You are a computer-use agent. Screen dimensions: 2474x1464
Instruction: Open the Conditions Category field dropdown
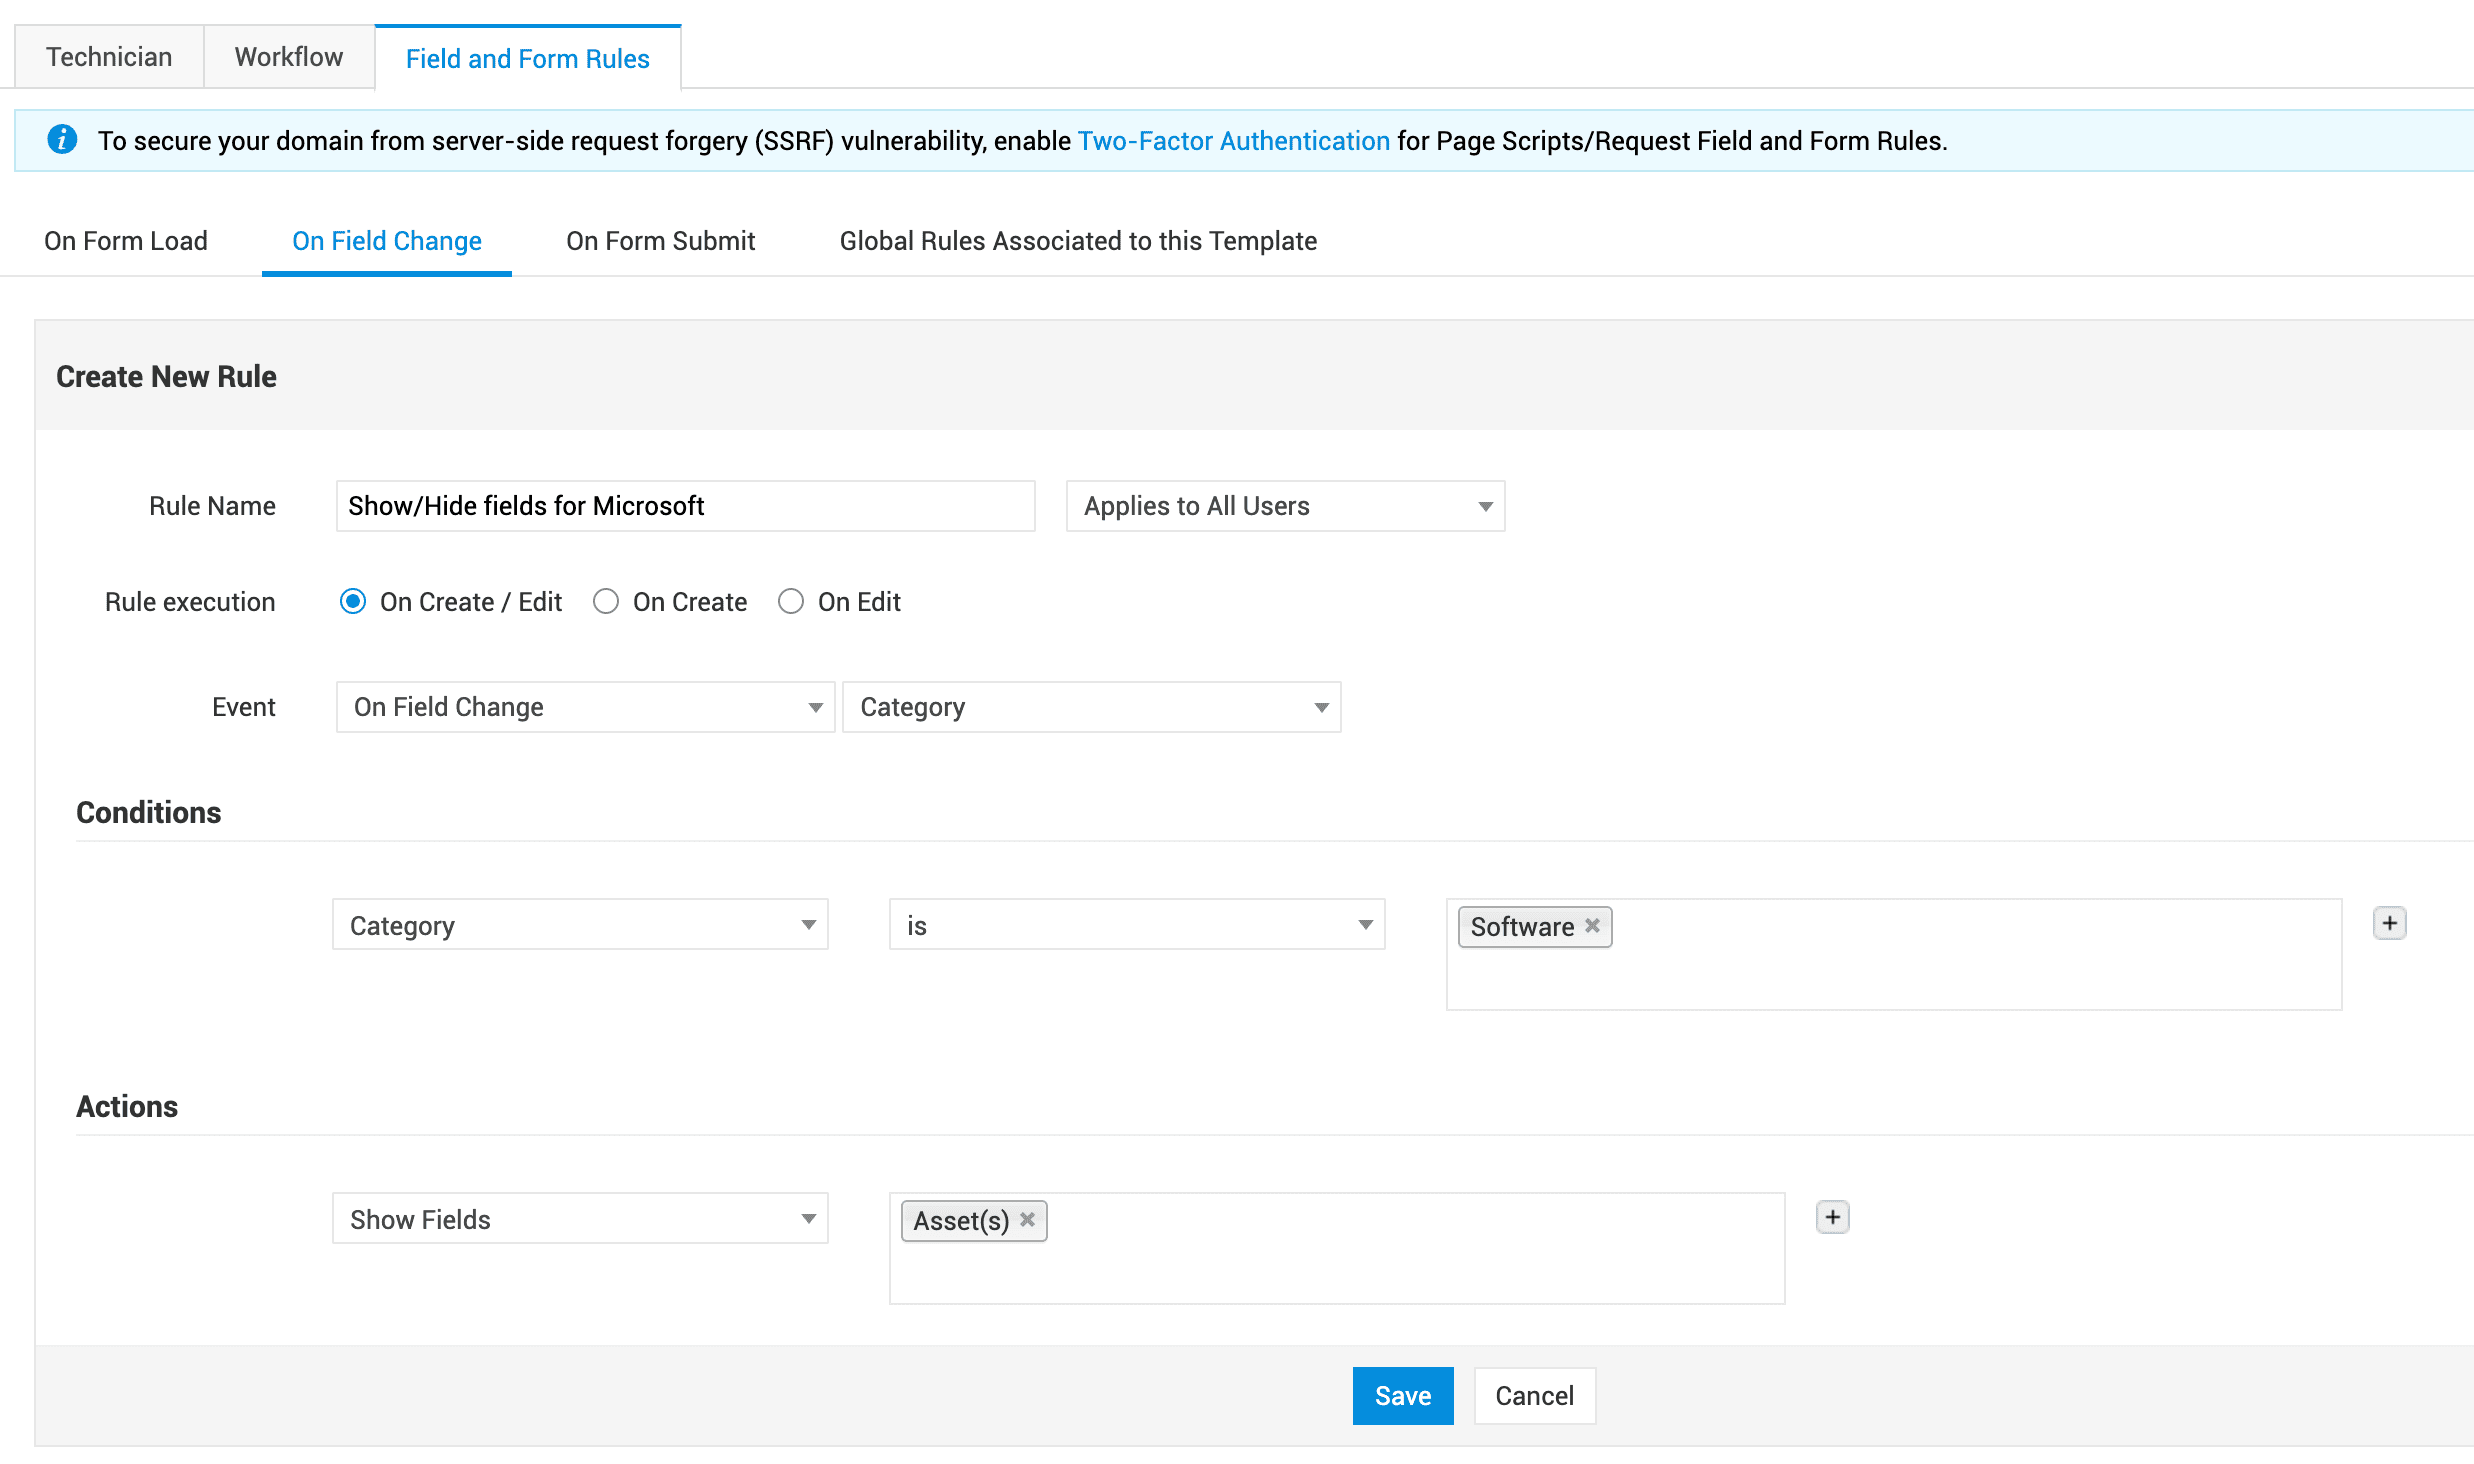pyautogui.click(x=580, y=925)
